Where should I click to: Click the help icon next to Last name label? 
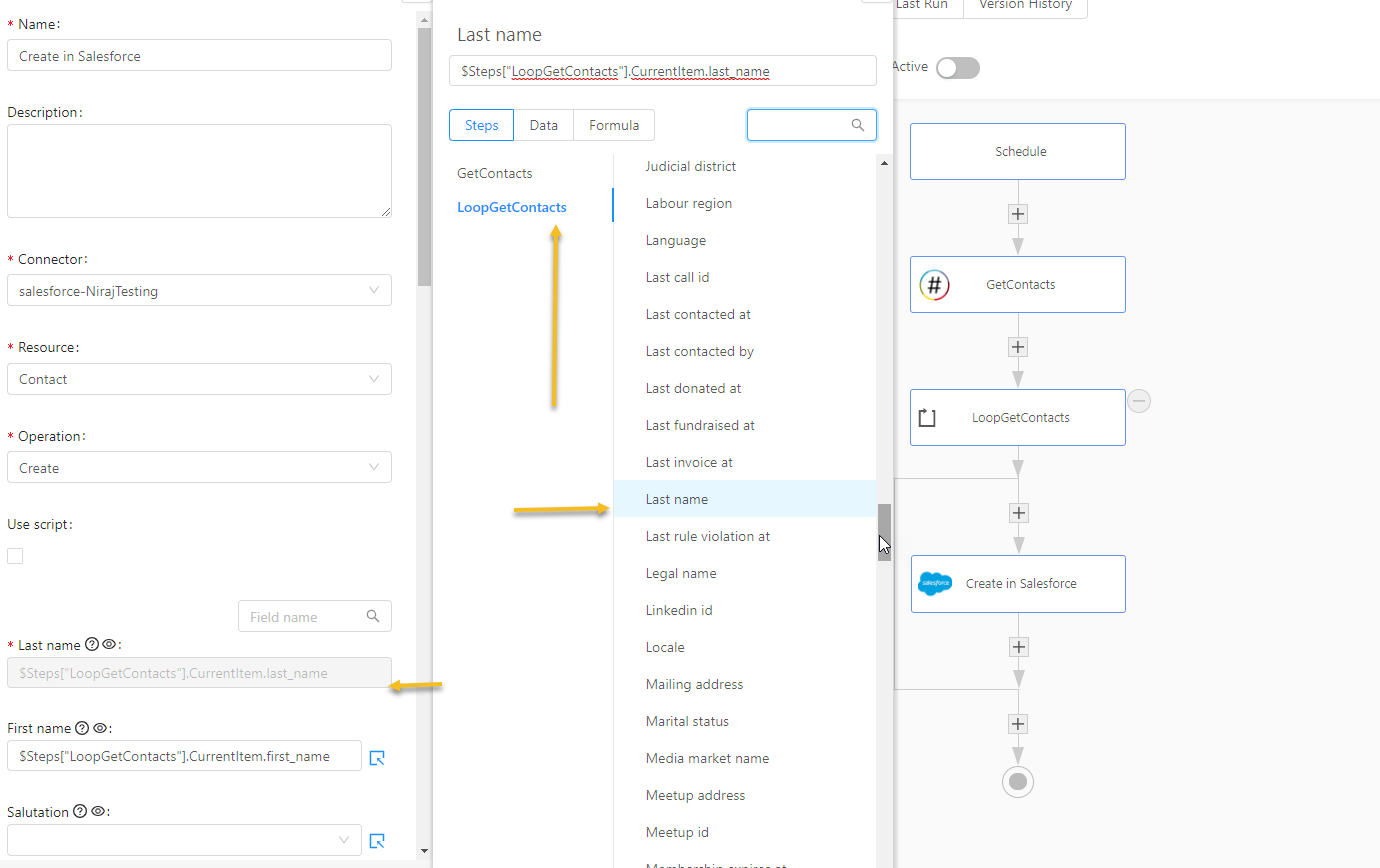coord(92,645)
